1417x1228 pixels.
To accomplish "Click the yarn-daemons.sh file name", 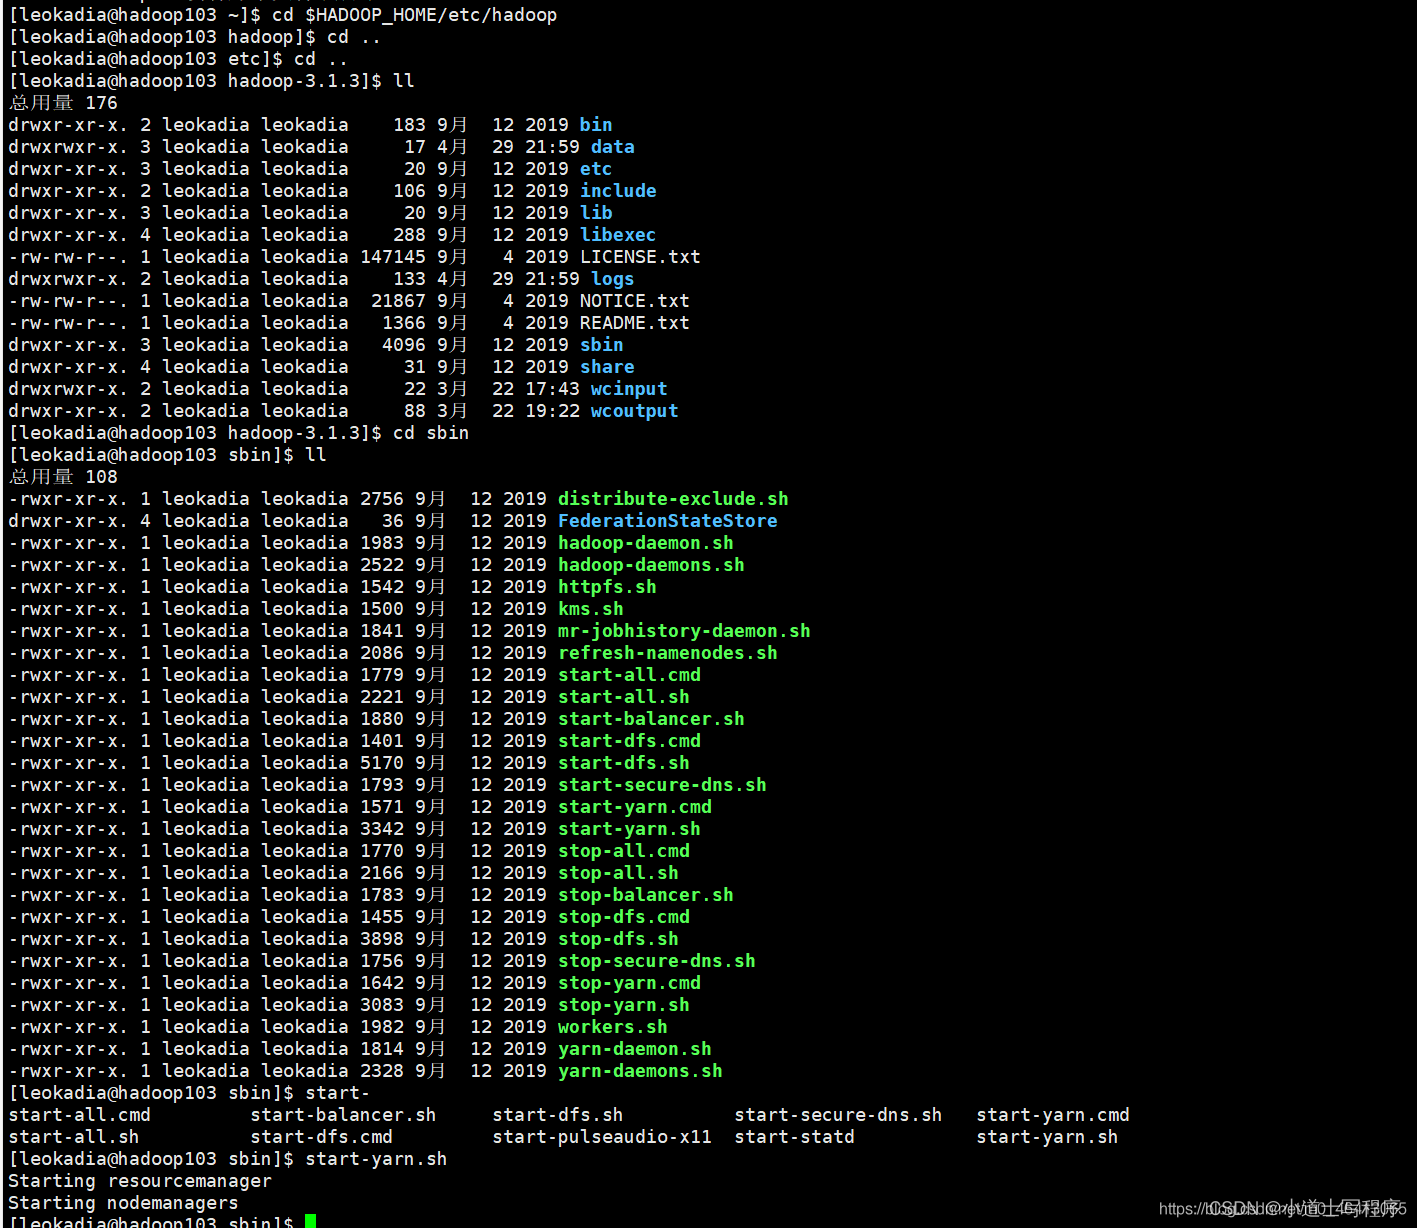I will click(x=640, y=1071).
